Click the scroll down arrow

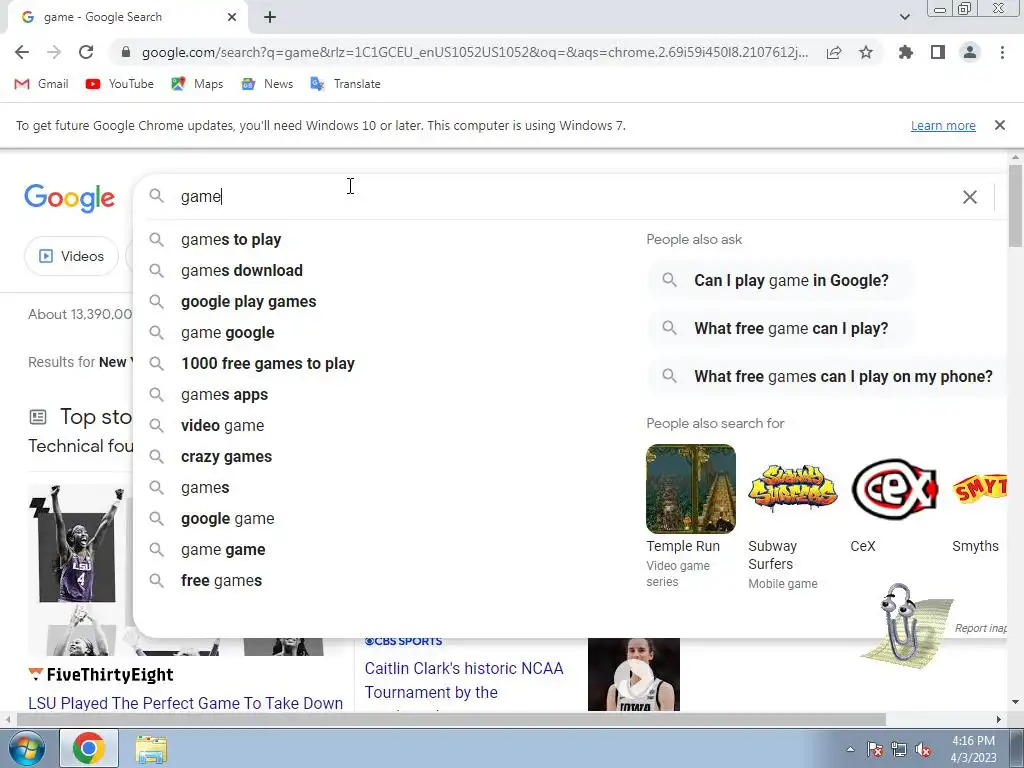tap(1015, 702)
